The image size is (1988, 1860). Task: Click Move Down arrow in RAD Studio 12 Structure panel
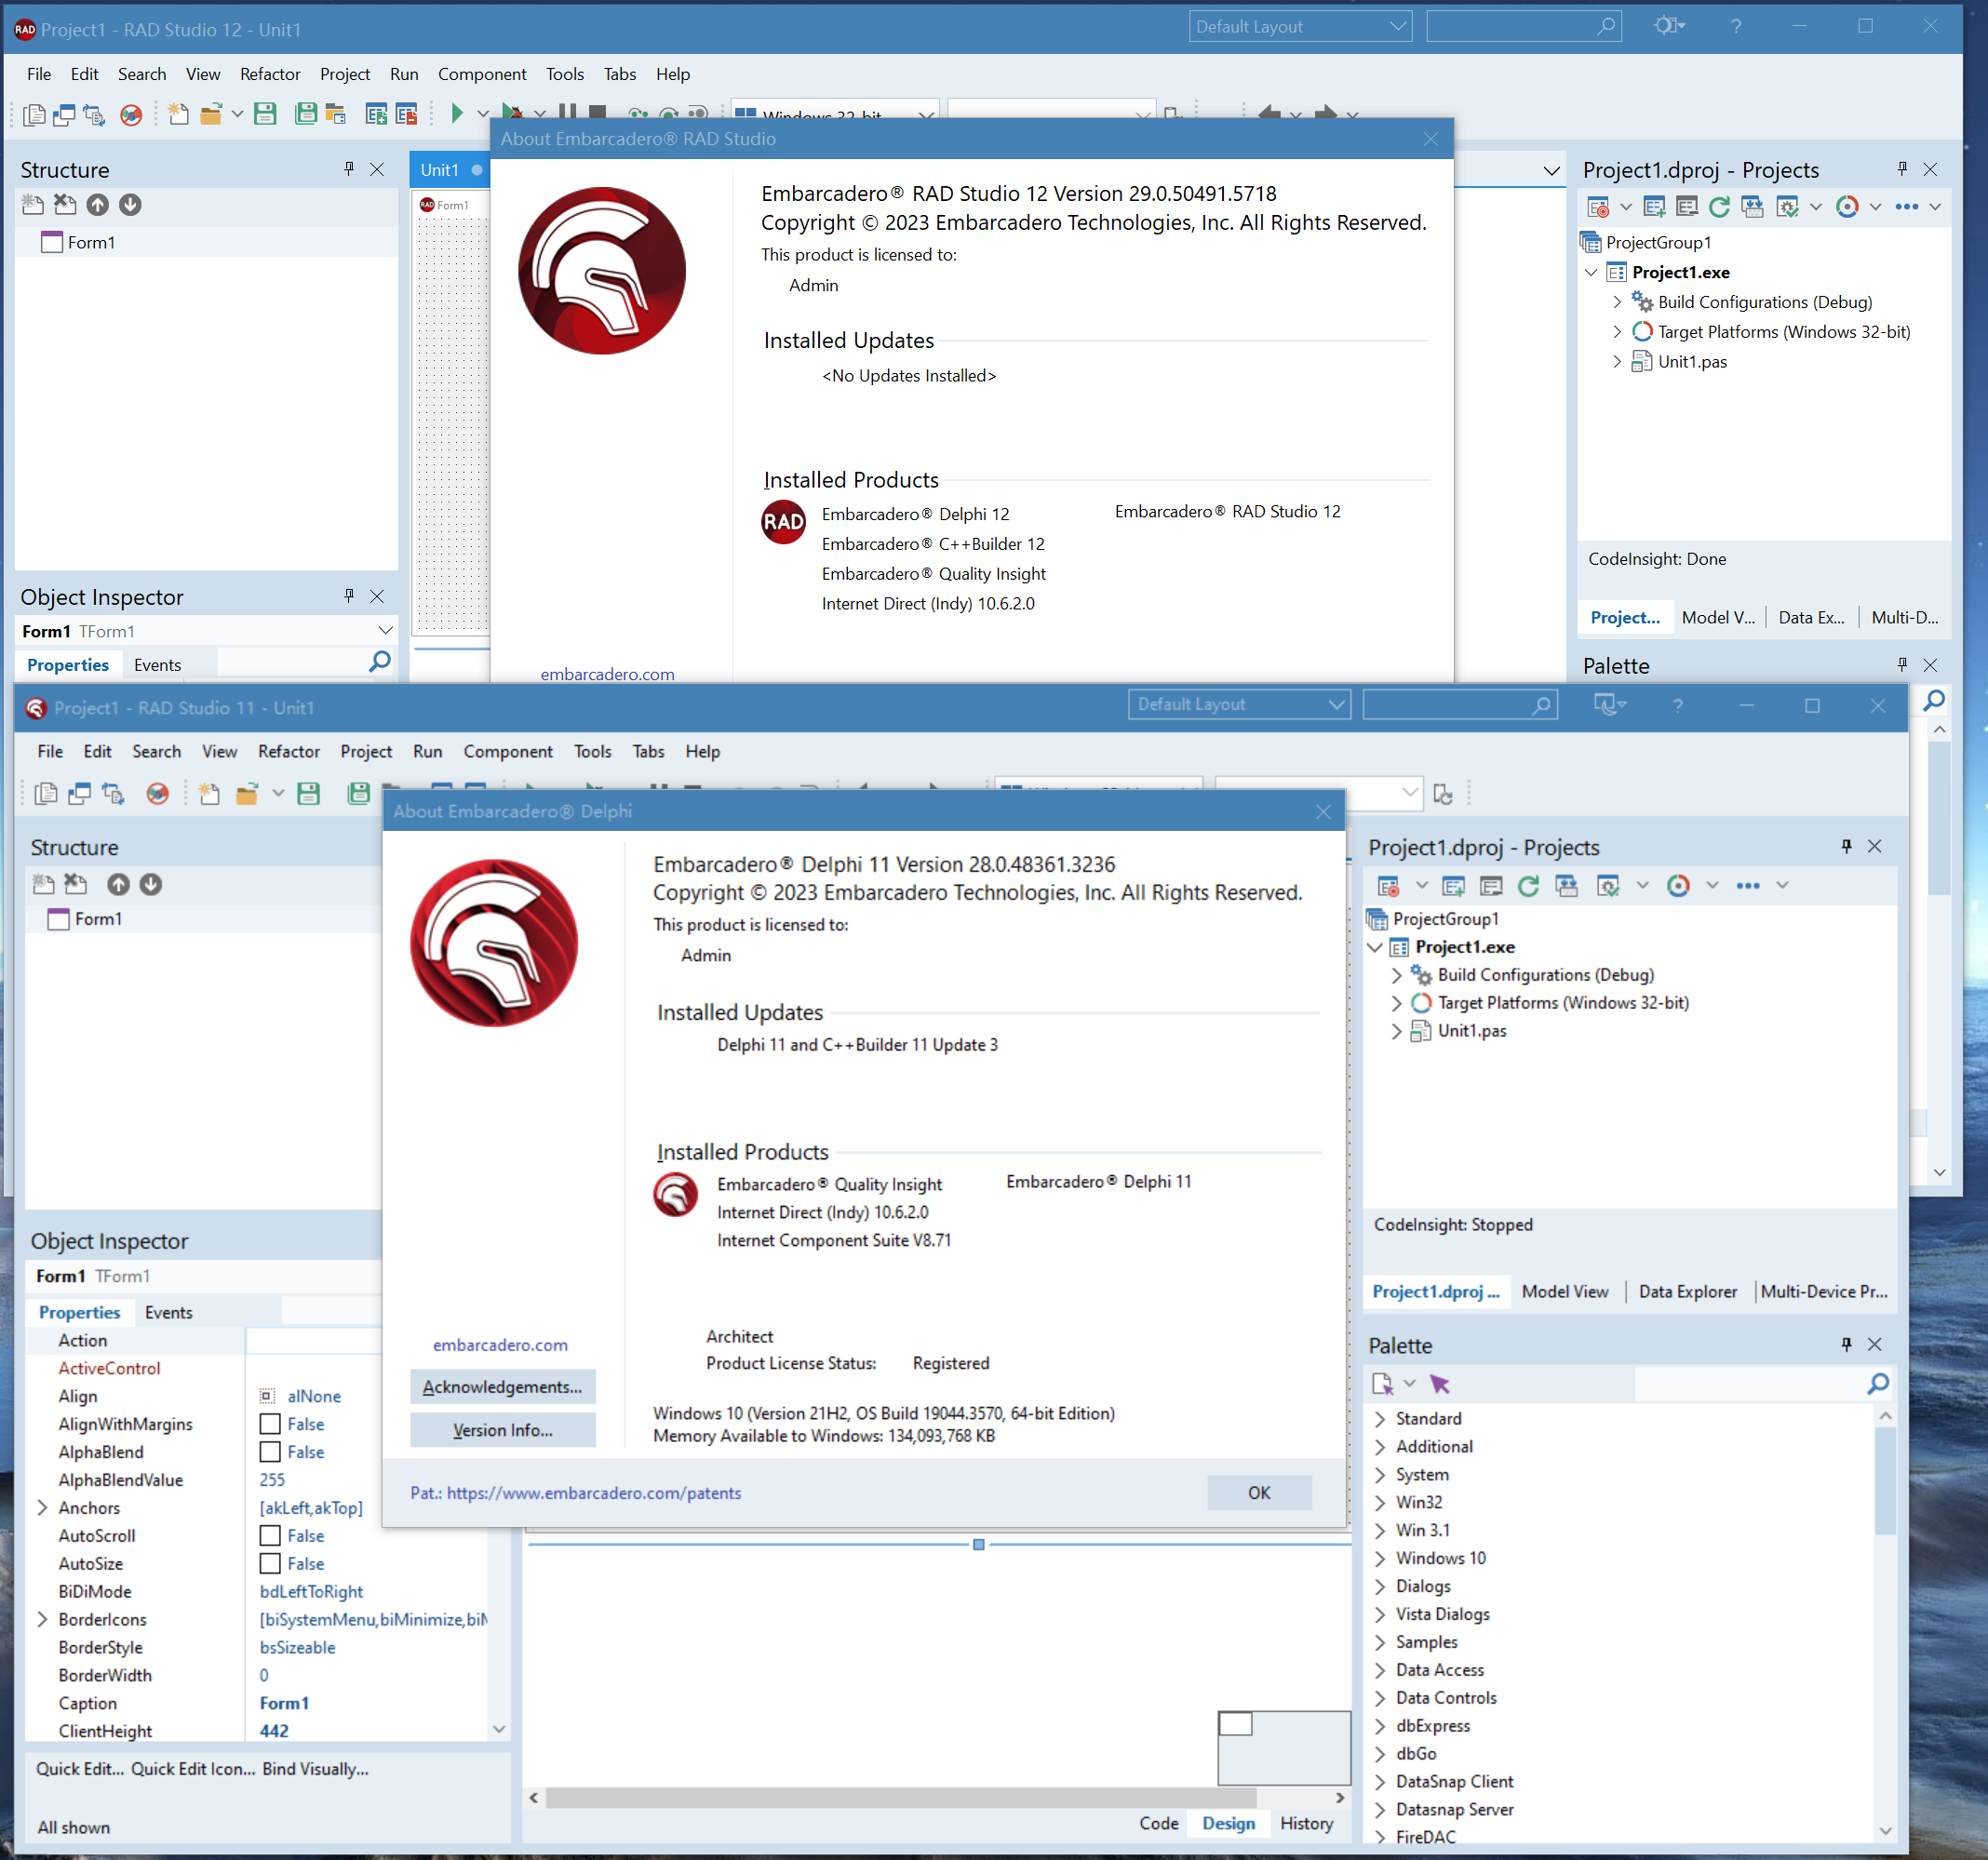click(x=130, y=205)
